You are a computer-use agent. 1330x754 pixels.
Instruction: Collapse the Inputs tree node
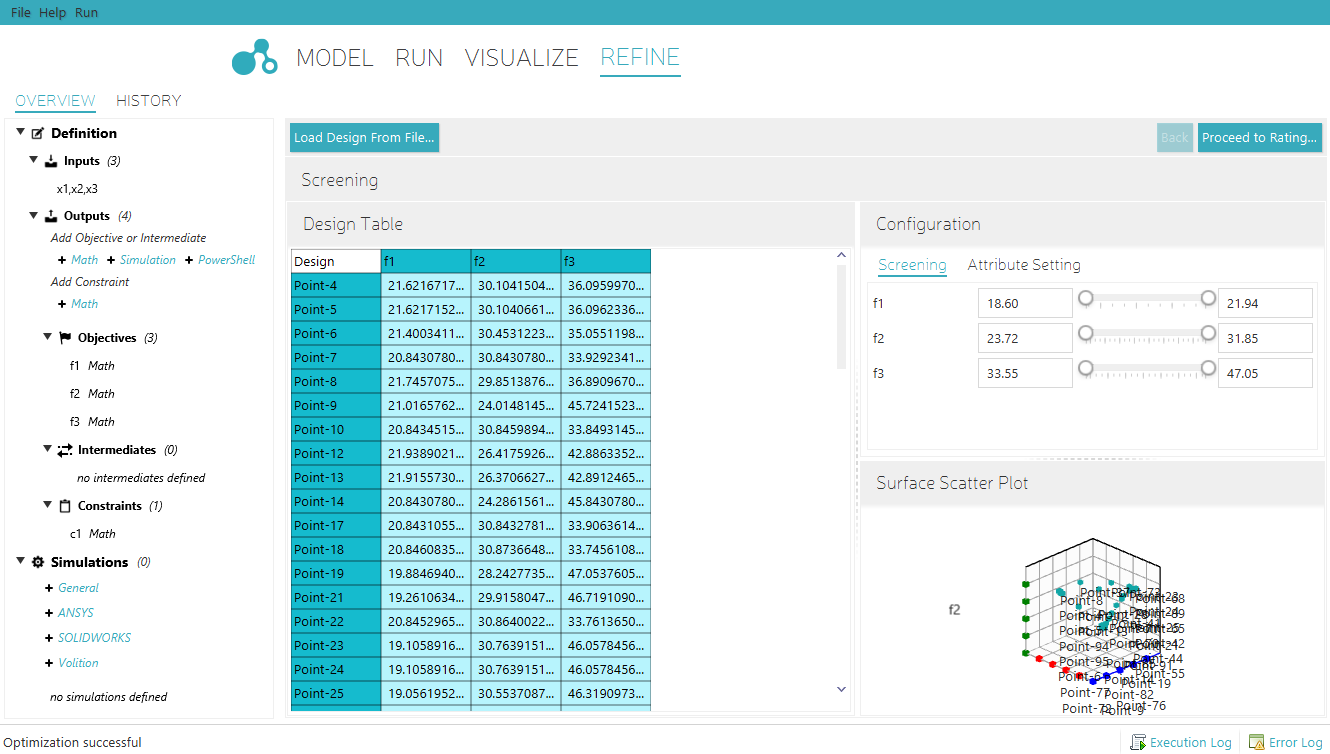point(34,161)
